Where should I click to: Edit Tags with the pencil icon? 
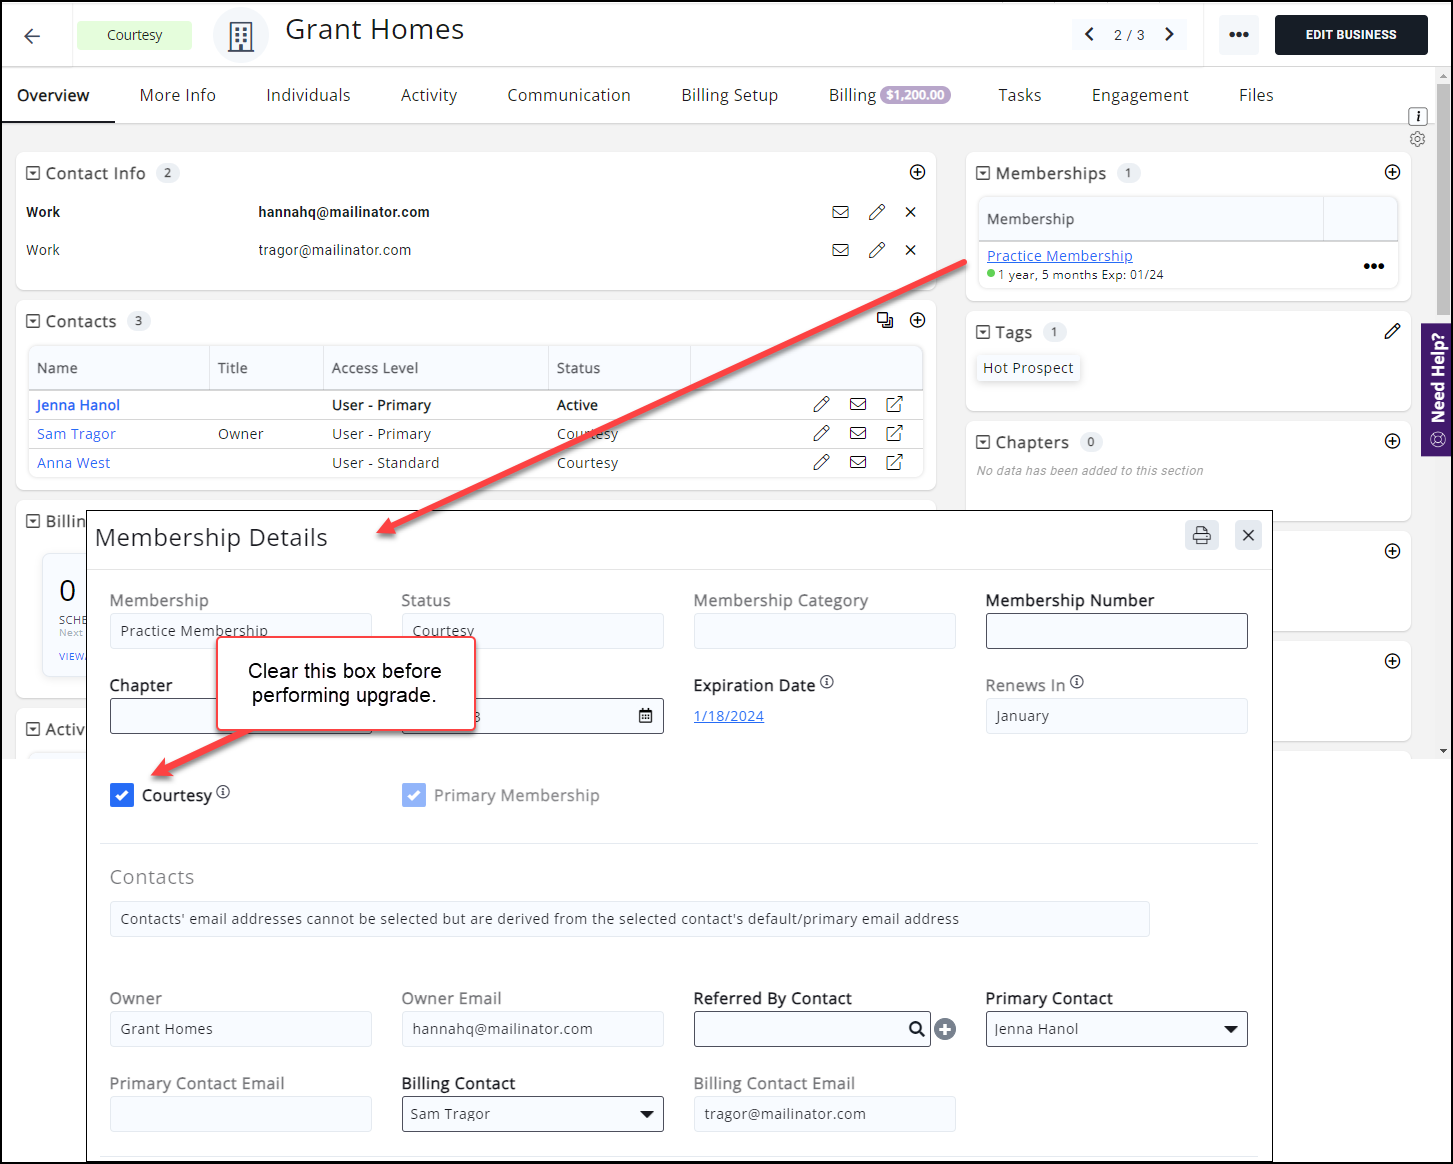click(1392, 332)
